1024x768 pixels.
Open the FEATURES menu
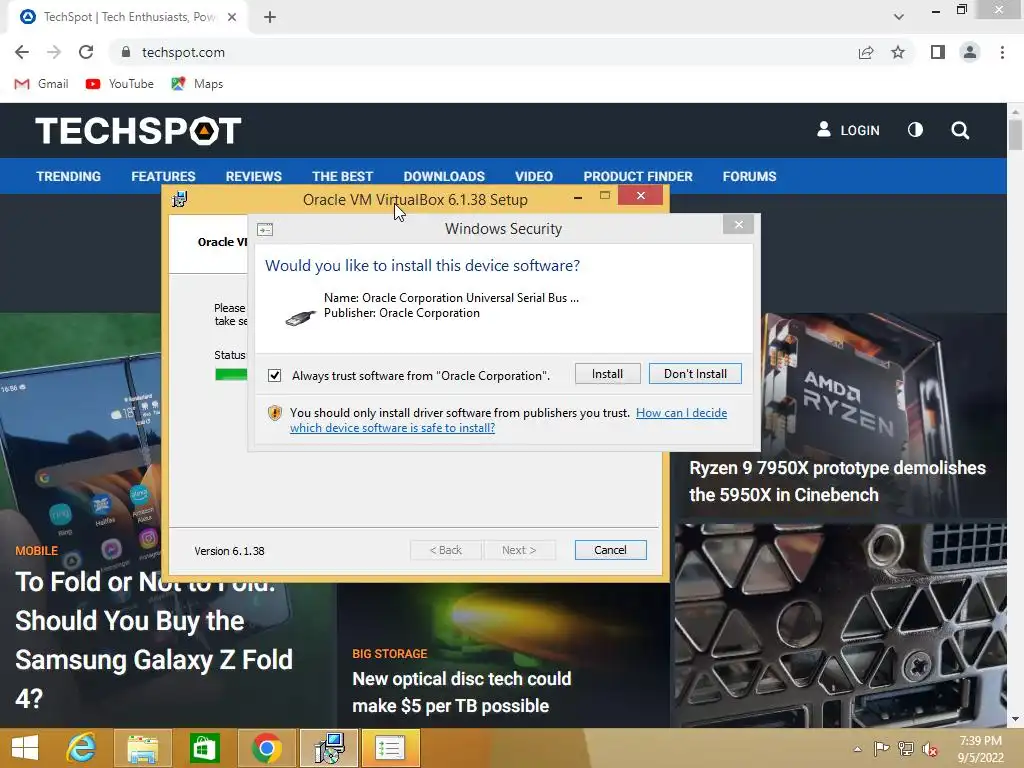pos(163,176)
